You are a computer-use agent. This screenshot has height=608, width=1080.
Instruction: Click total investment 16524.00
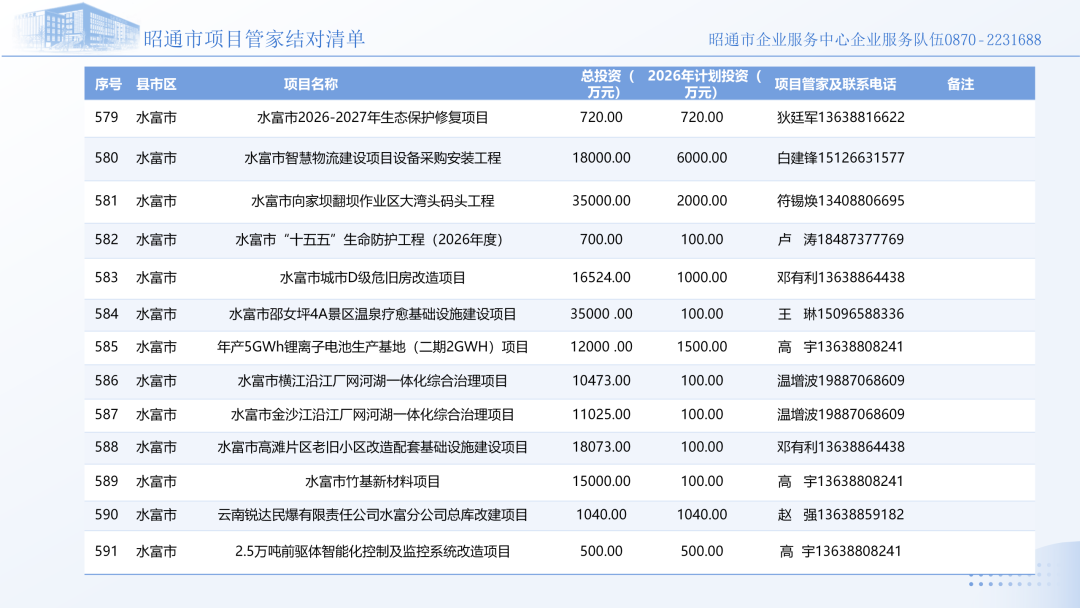(x=601, y=277)
